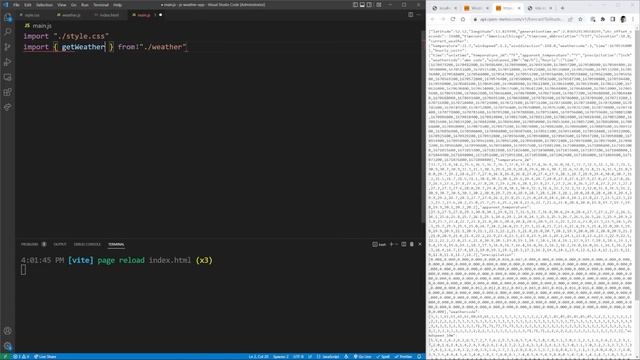The height and width of the screenshot is (360, 640).
Task: Click line and column status indicator
Action: pos(258,357)
